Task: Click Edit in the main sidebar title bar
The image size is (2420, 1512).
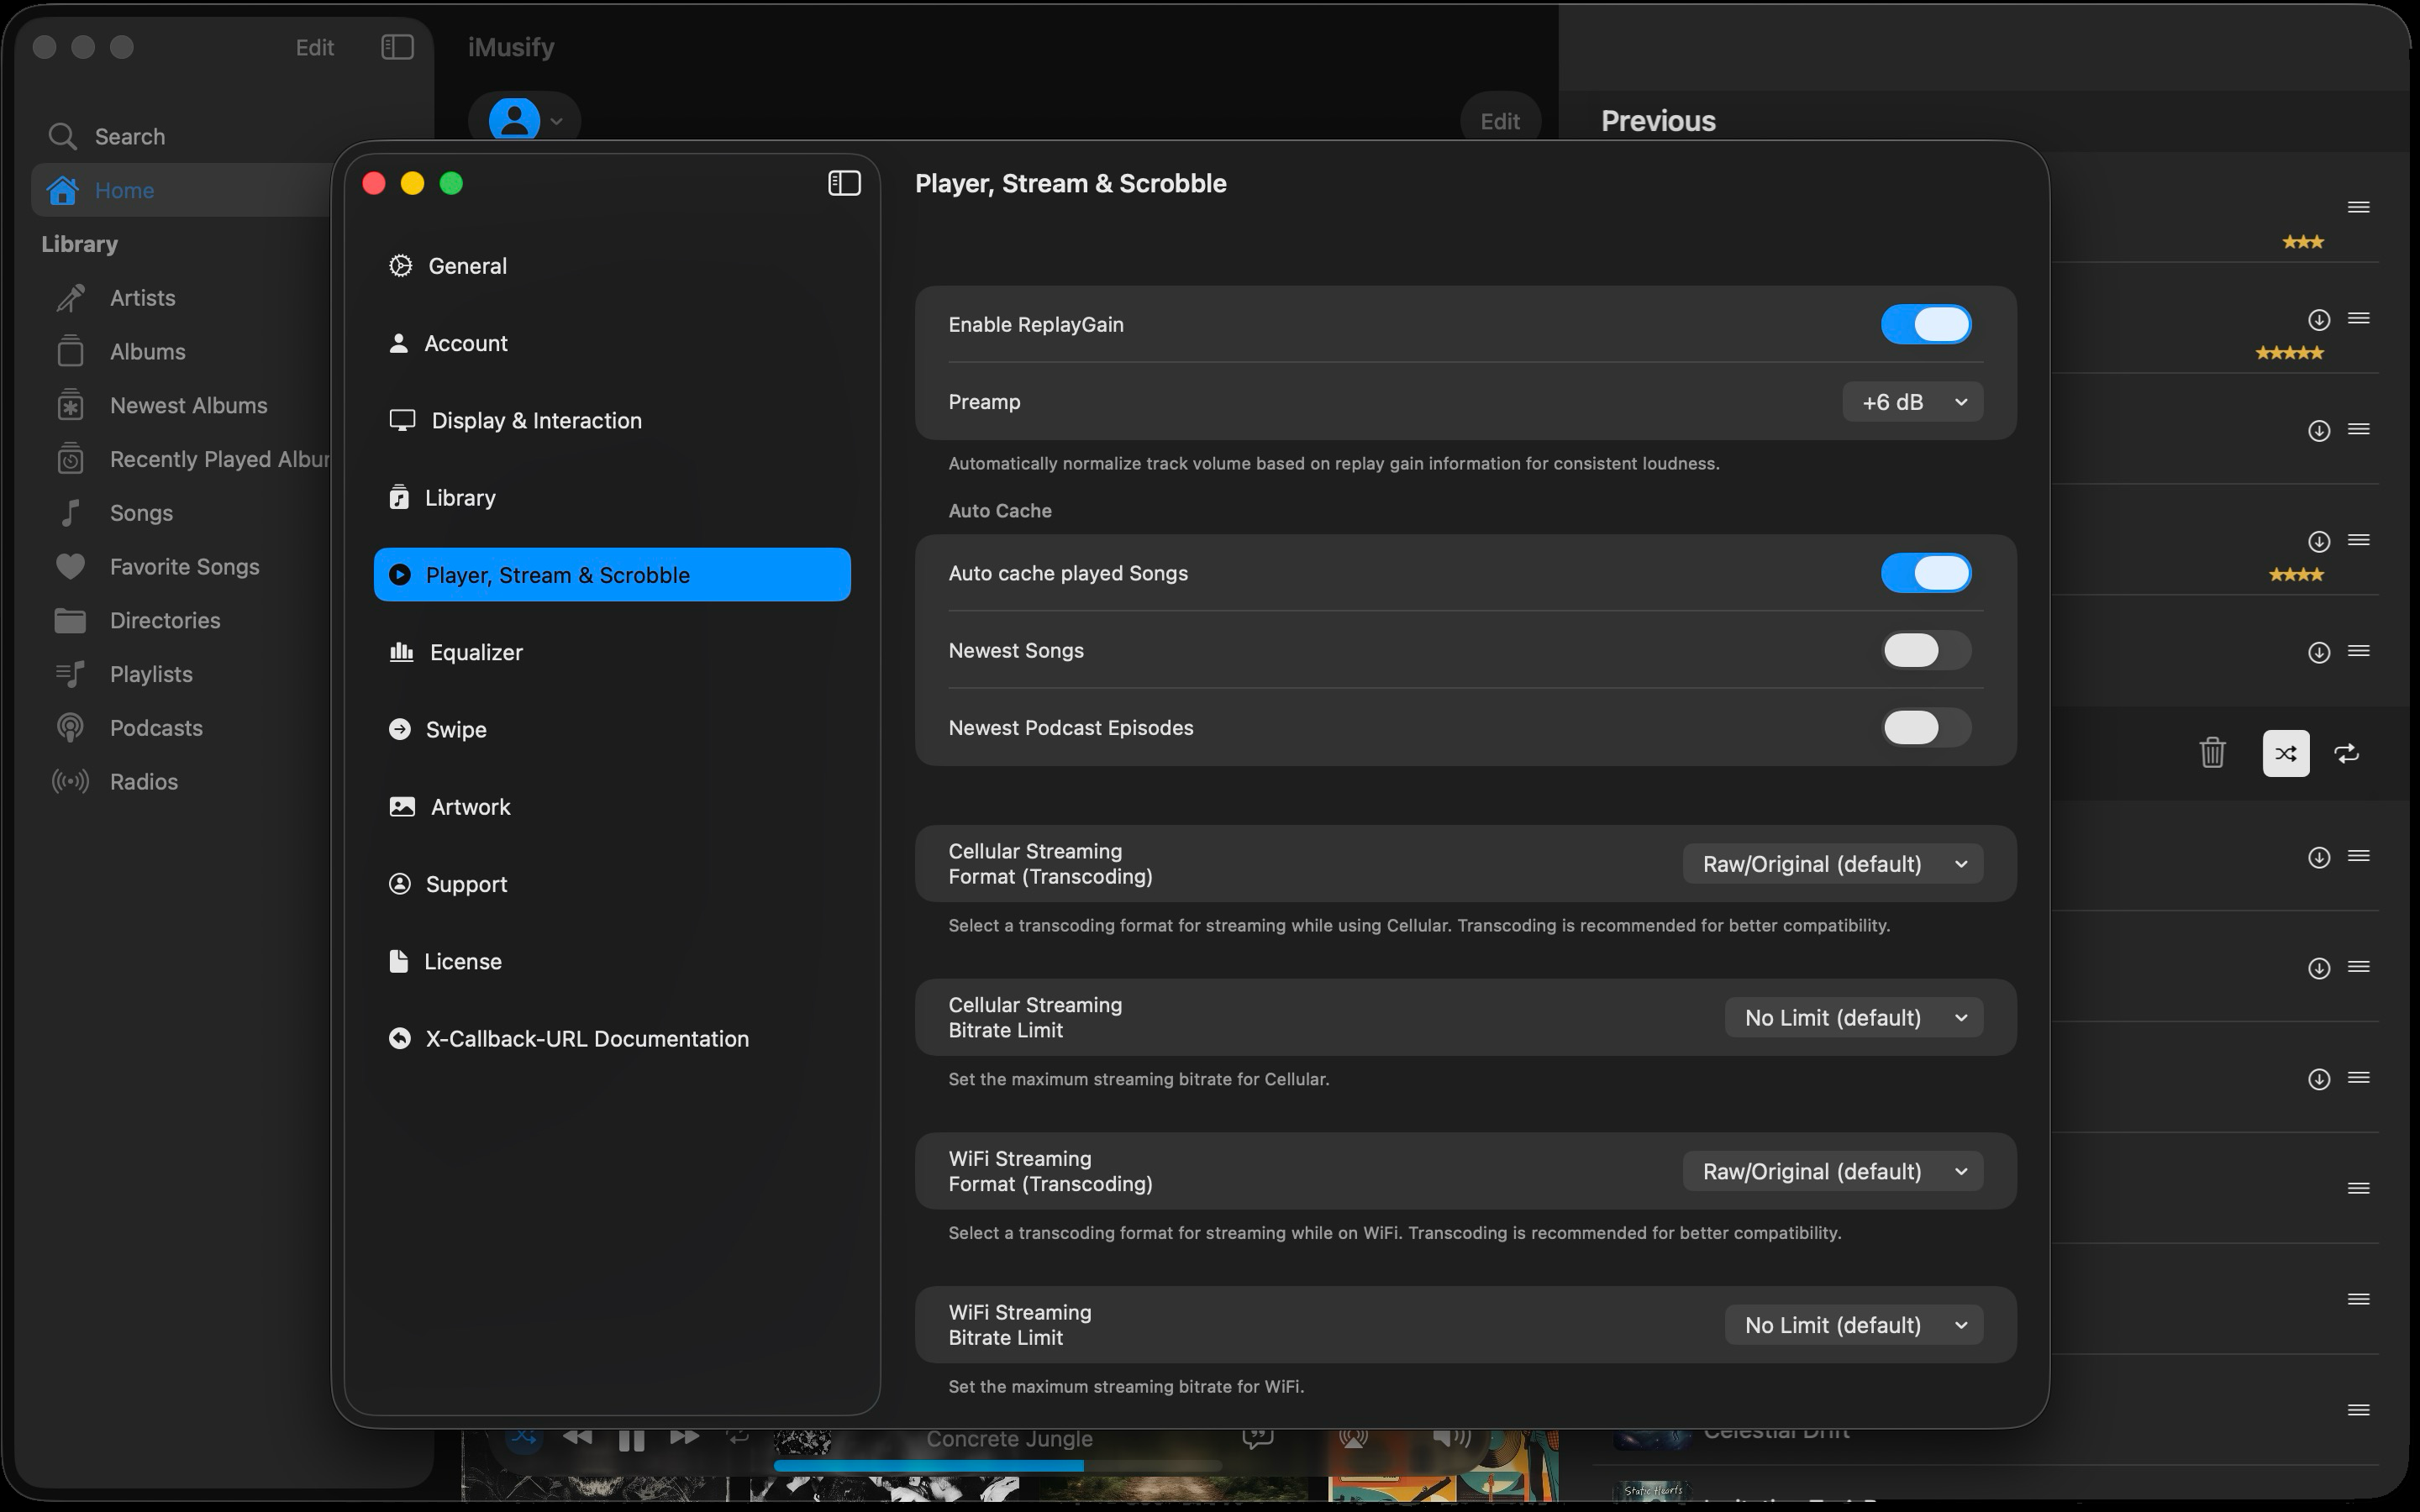Action: [x=314, y=48]
